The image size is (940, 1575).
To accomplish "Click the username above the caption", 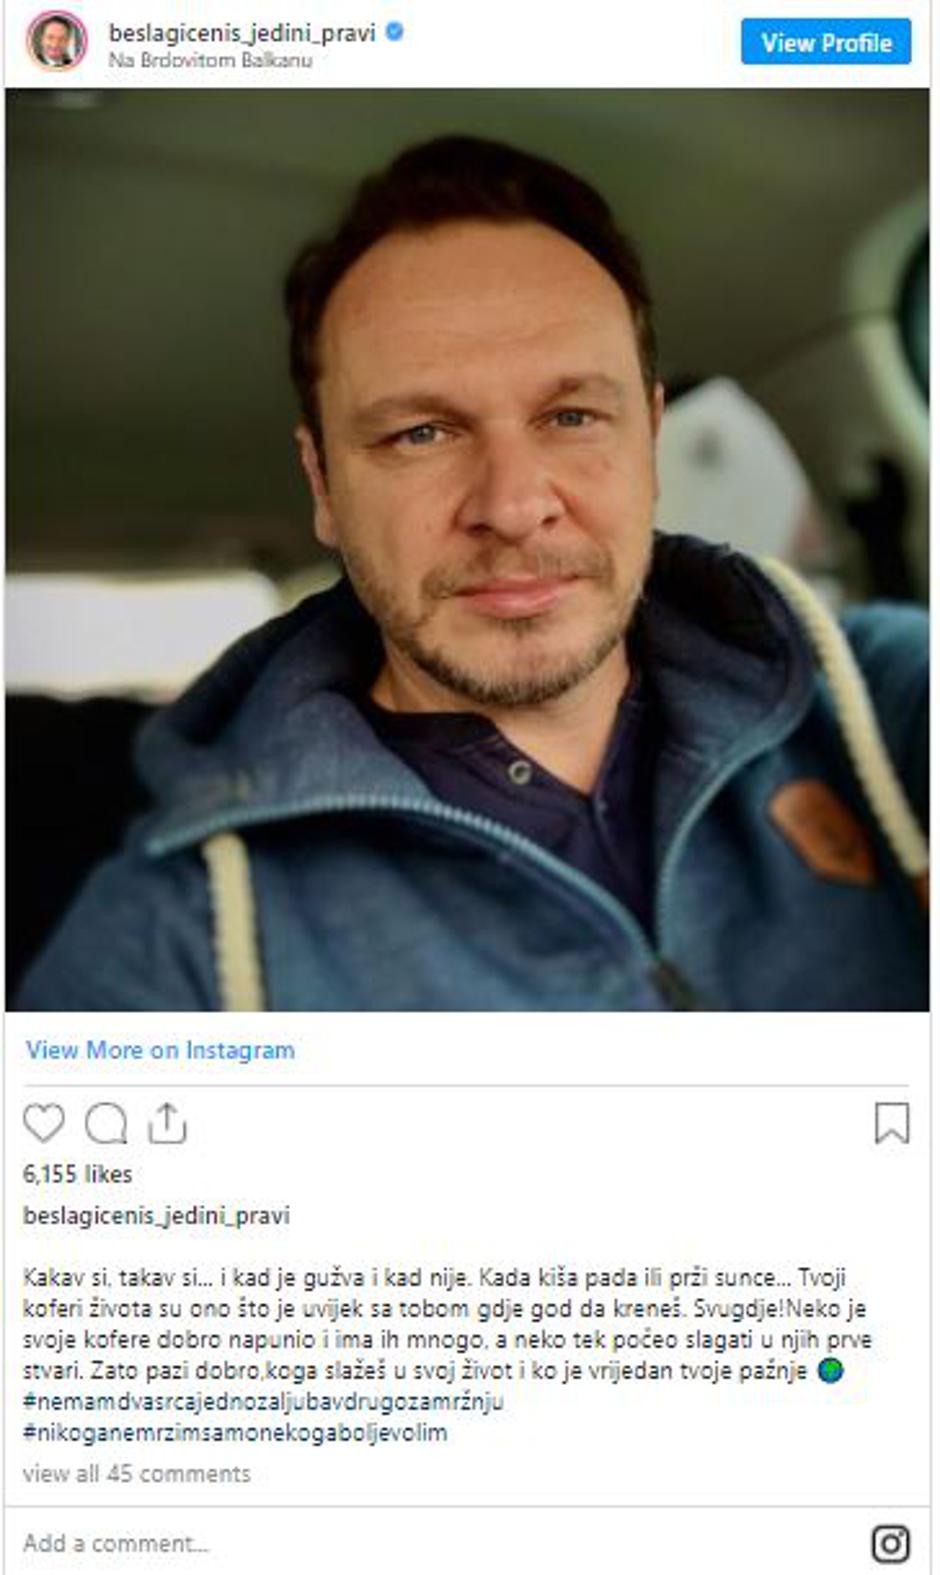I will coord(156,1215).
